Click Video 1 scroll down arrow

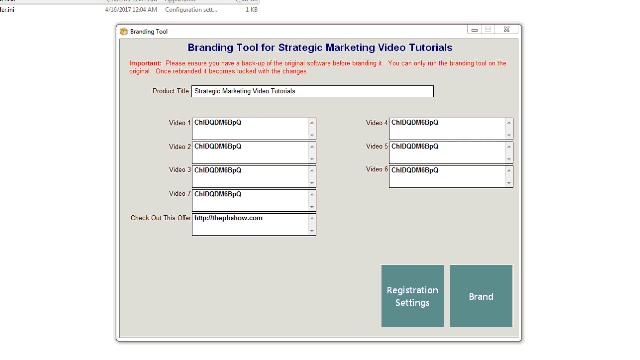point(312,135)
